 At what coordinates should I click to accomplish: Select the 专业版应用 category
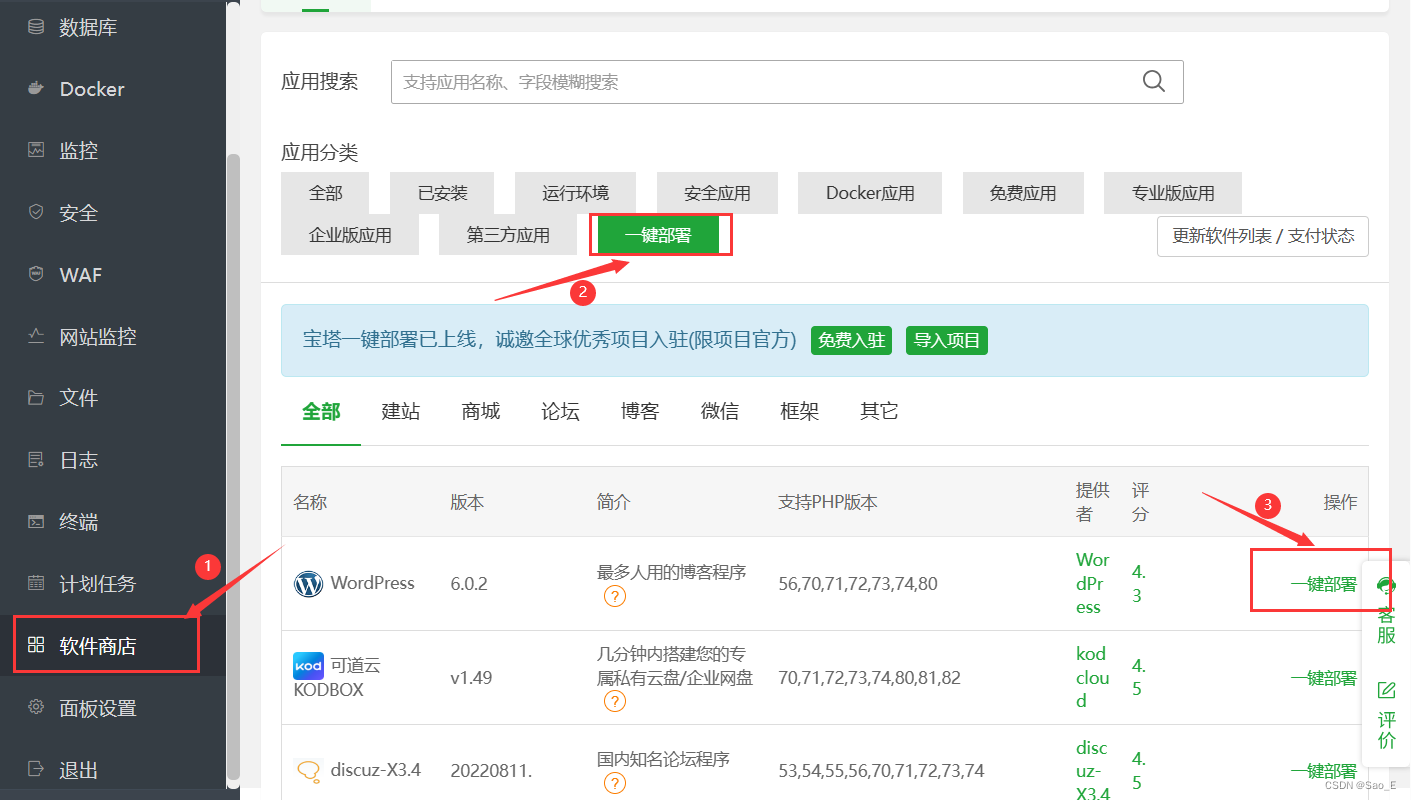(x=1173, y=193)
